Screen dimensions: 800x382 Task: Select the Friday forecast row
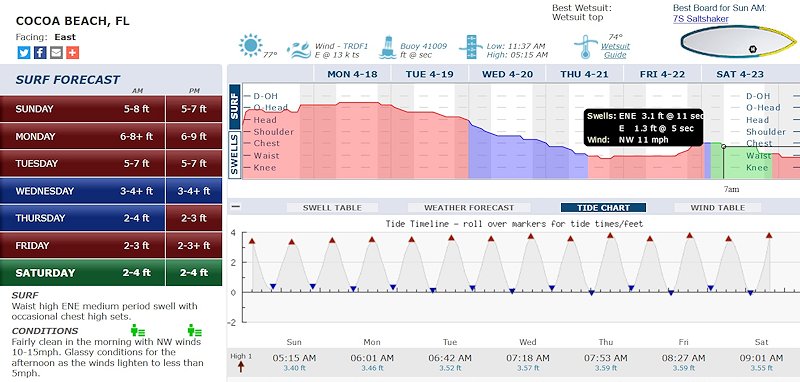coord(111,245)
